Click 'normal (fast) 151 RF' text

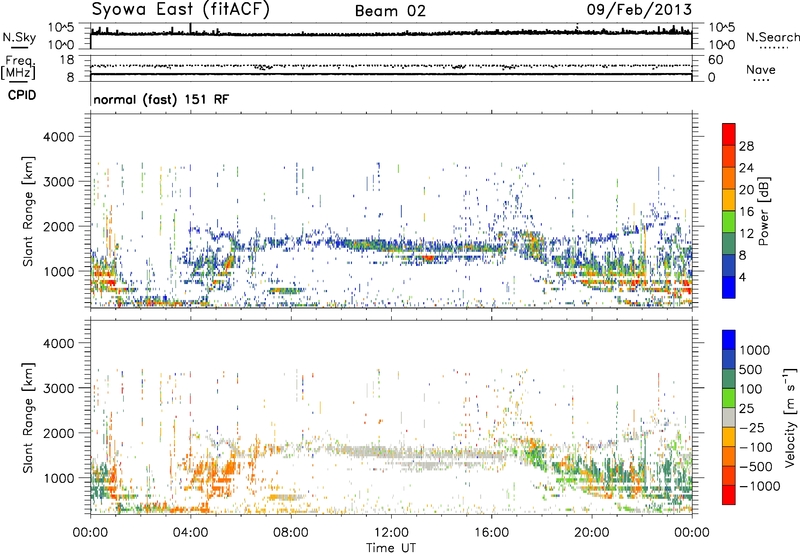click(x=161, y=99)
